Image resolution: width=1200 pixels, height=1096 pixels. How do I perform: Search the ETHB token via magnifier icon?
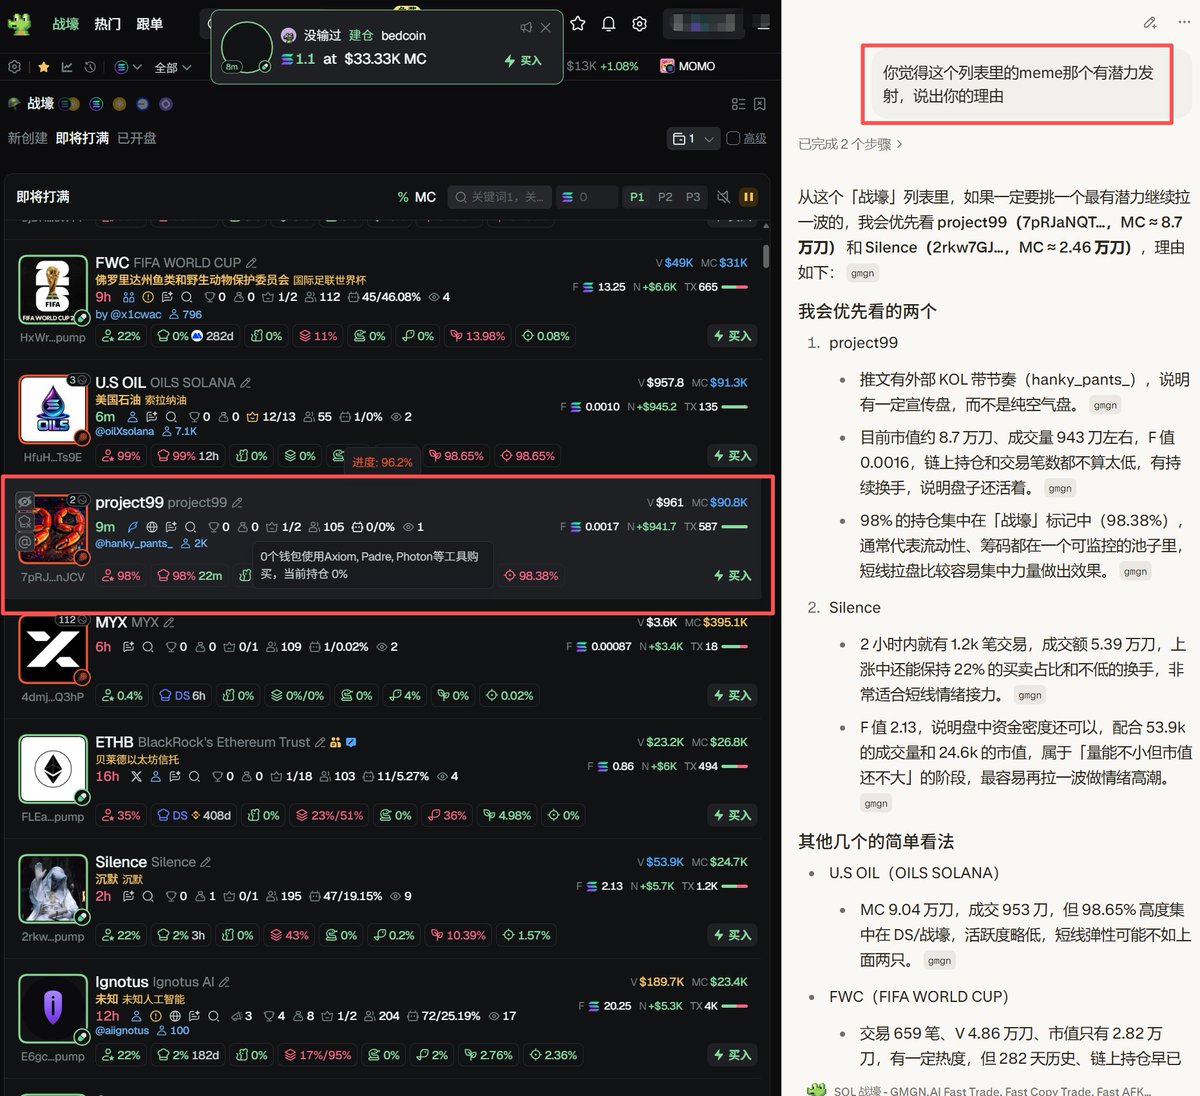tap(194, 776)
